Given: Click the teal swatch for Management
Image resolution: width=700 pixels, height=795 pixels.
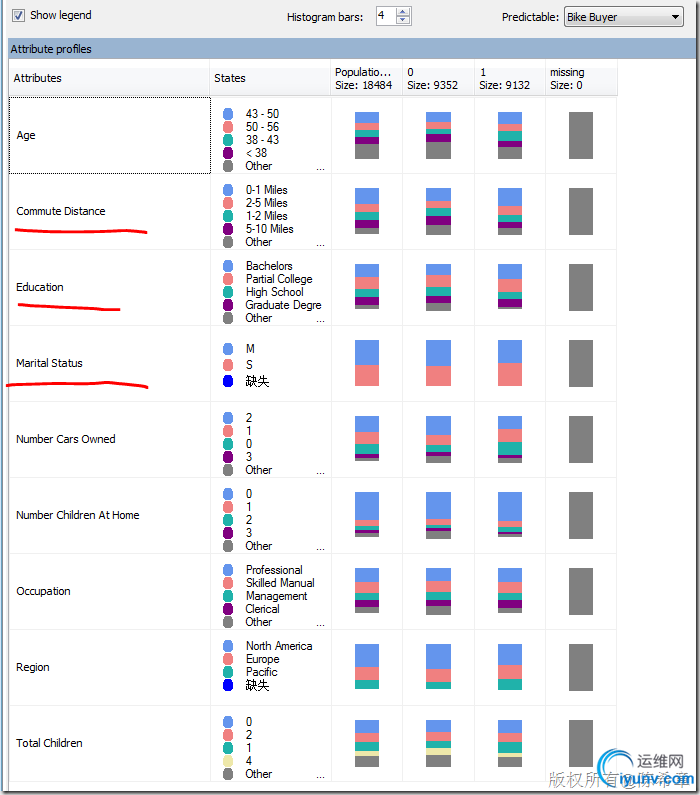Looking at the screenshot, I should pos(228,596).
